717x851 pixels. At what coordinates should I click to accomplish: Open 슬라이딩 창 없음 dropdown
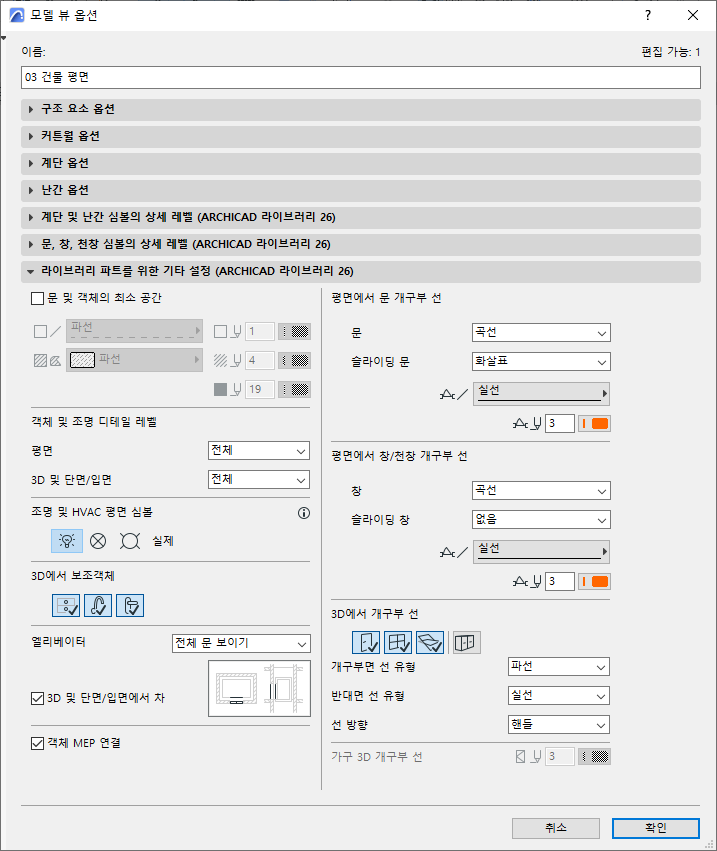(541, 519)
